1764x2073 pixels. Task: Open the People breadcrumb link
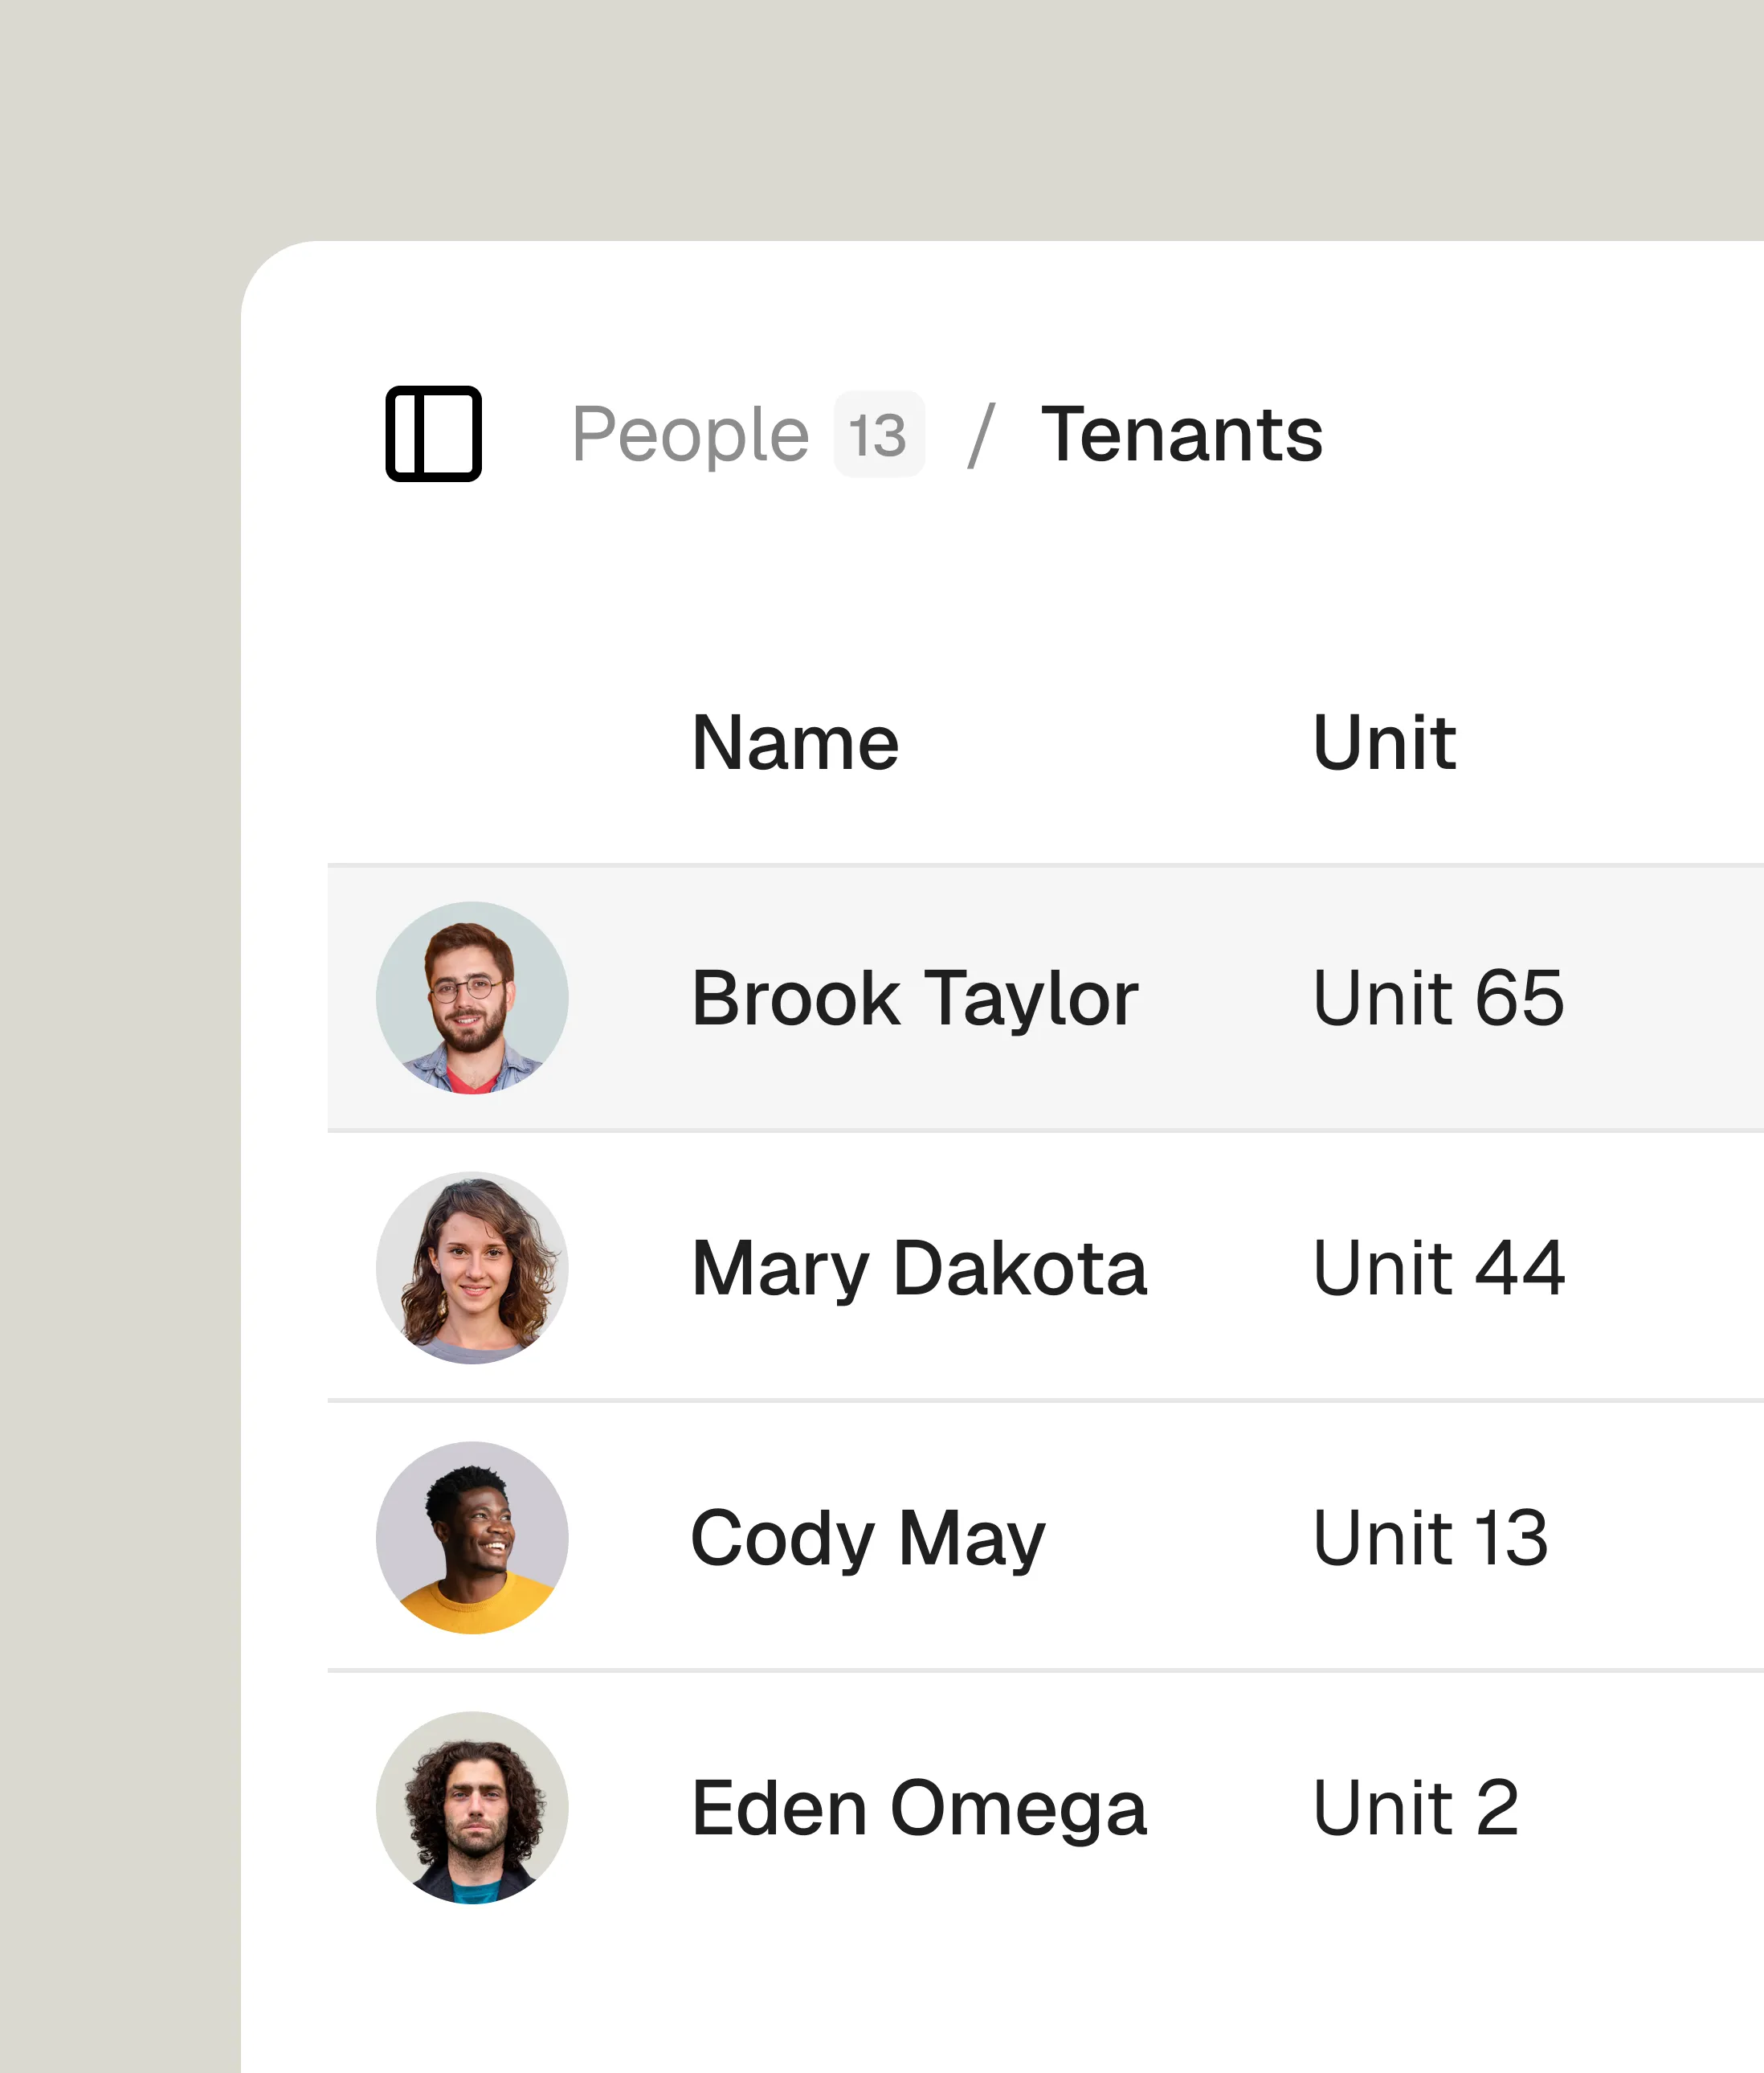pos(692,434)
